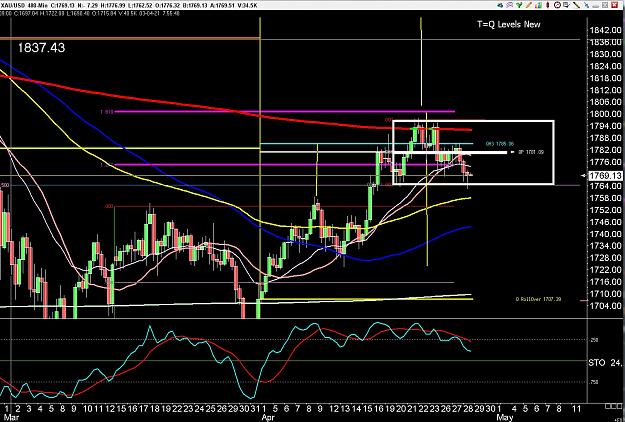
Task: Click the T=Q Levels New label
Action: click(x=509, y=24)
